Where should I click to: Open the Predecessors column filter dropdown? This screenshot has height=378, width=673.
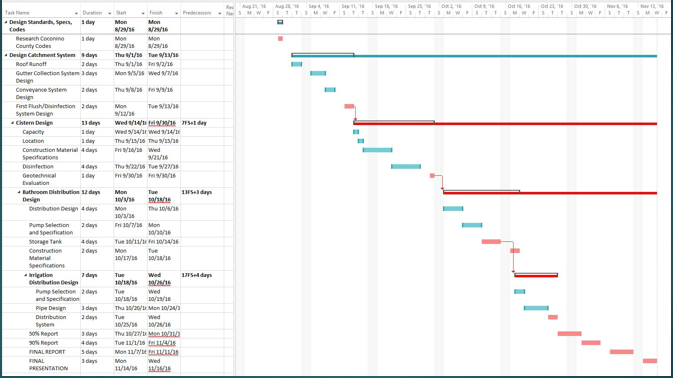219,13
